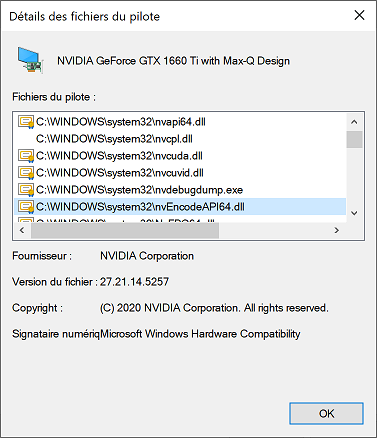Click the horizontal scrollbar thumb

pos(125,230)
